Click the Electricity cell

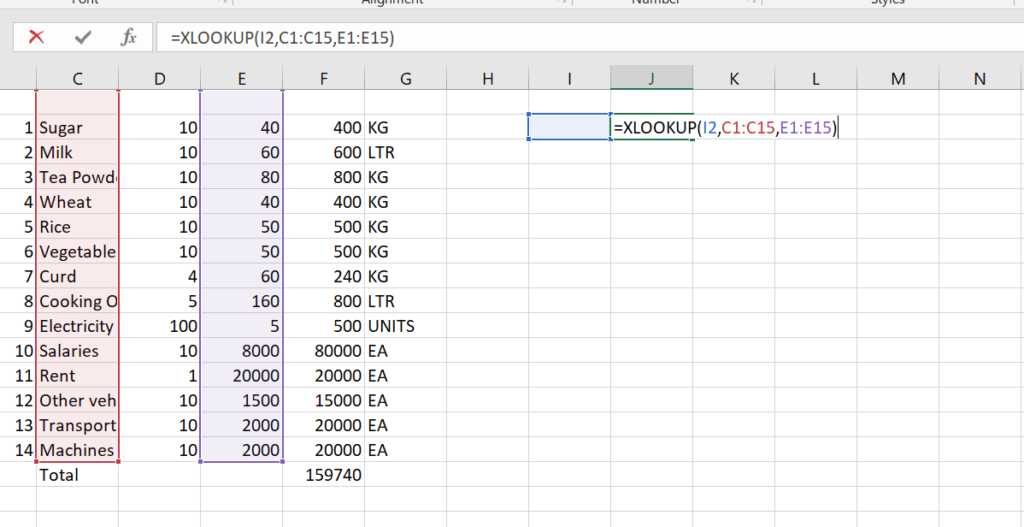pyautogui.click(x=78, y=326)
